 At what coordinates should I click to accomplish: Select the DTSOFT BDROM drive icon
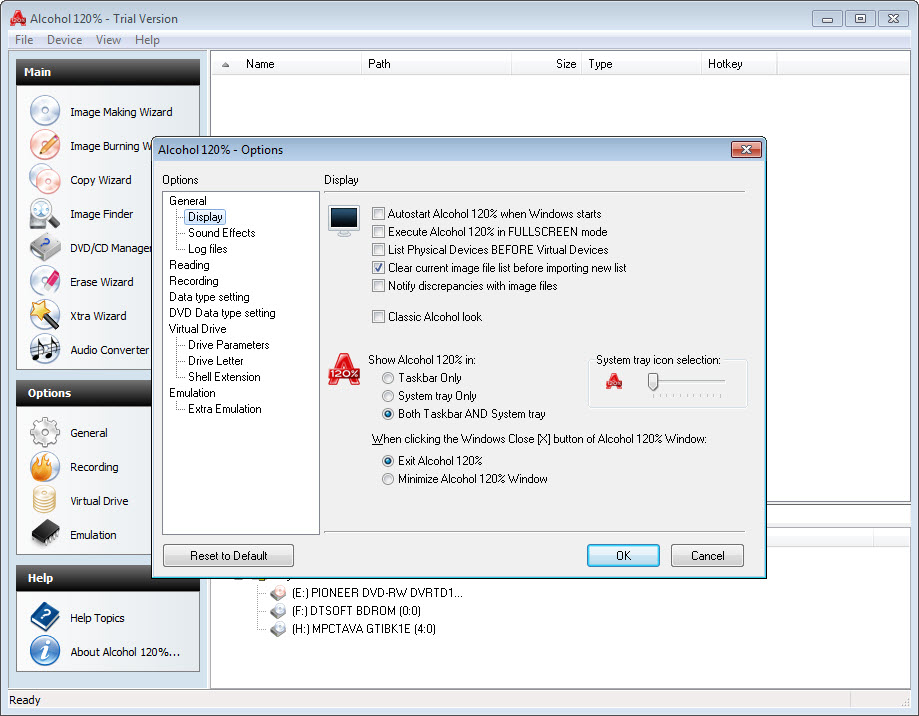pyautogui.click(x=278, y=611)
